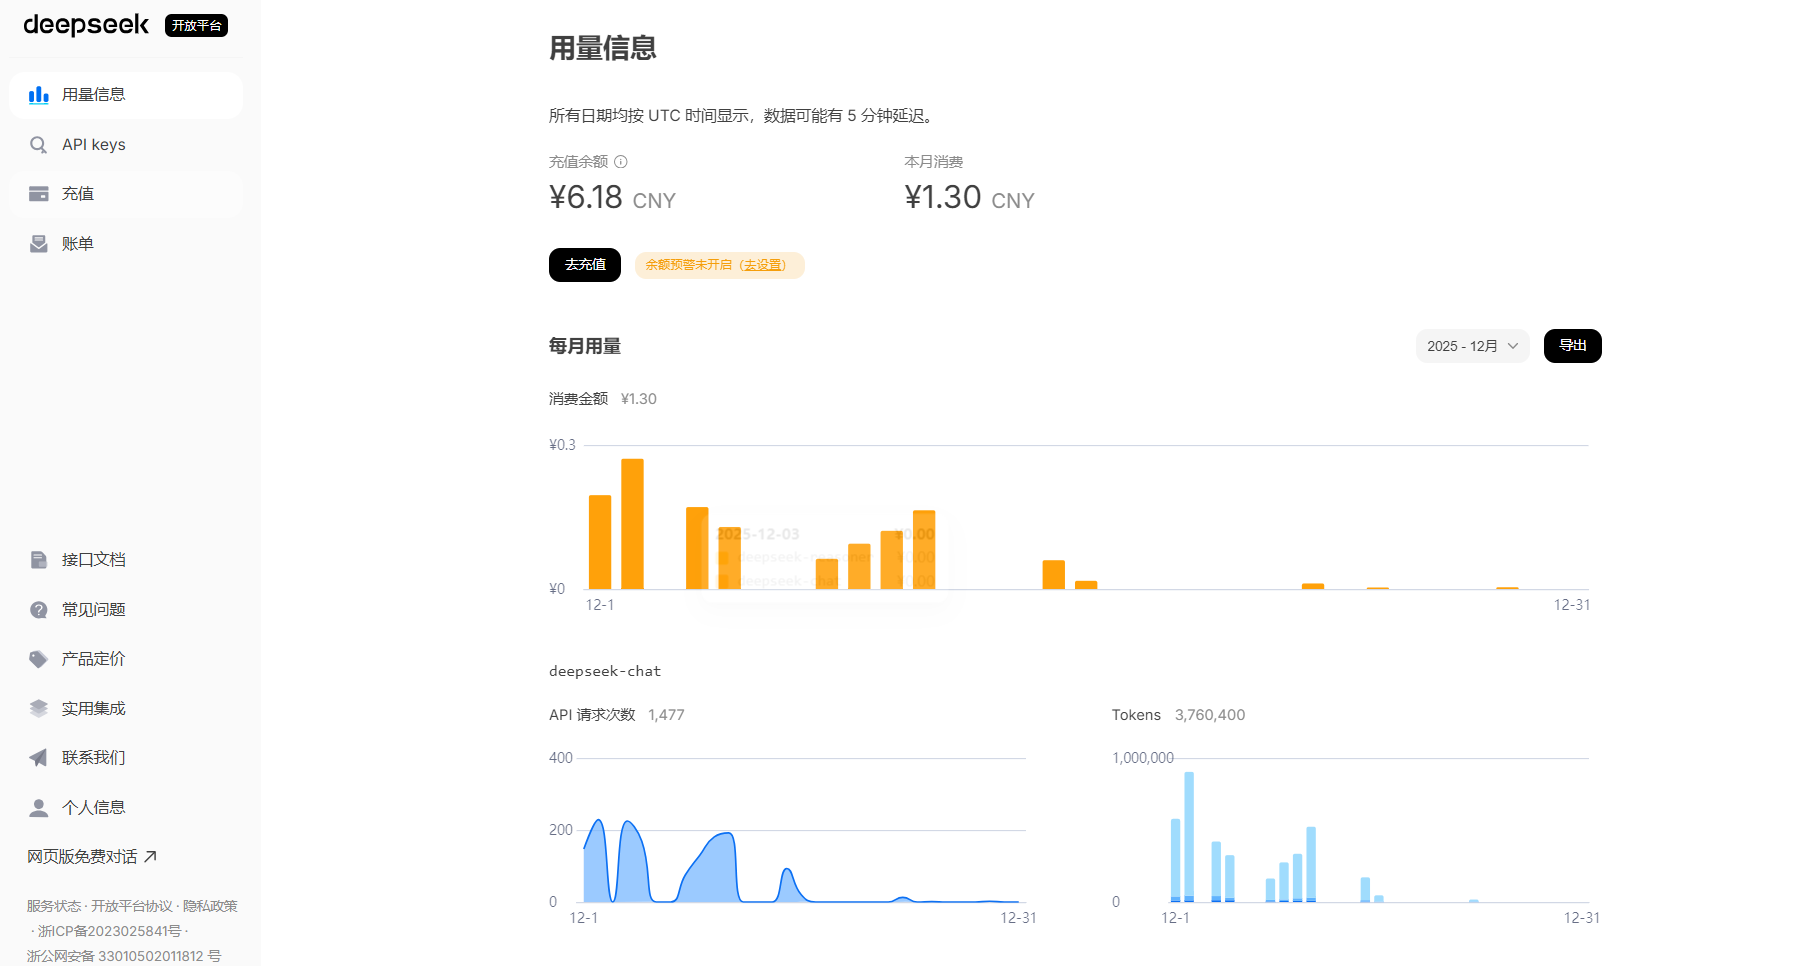
Task: Open the 服务状态 footer link
Action: (54, 906)
